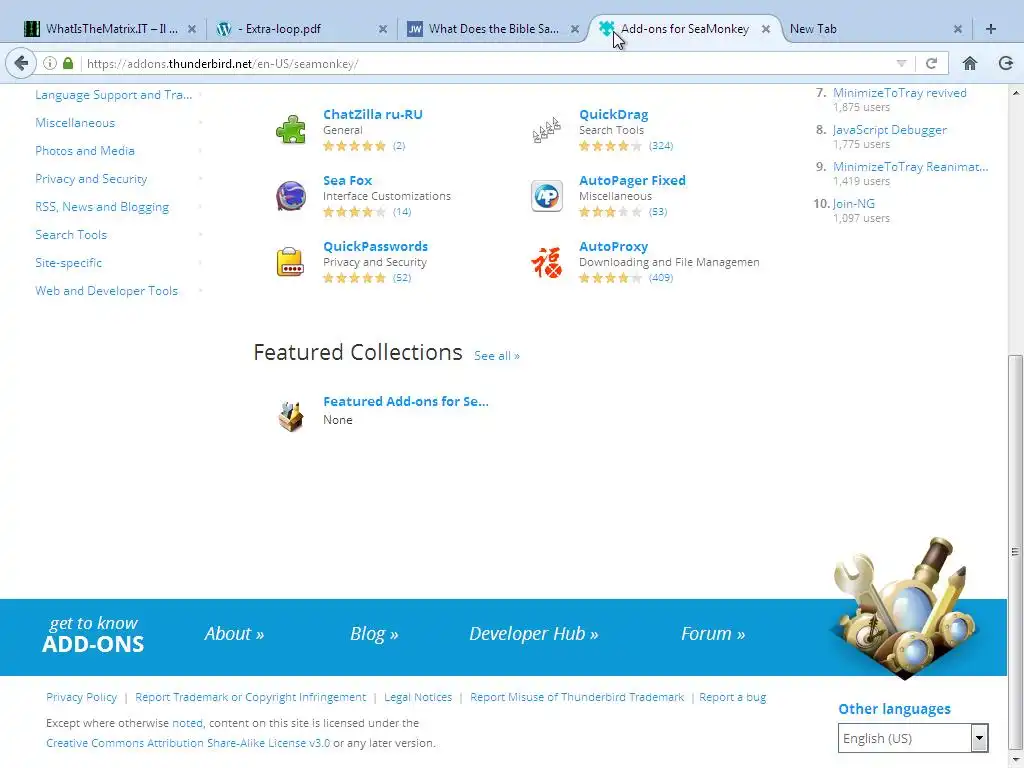The image size is (1024, 768).
Task: Open Report Misuse of Thunderbird Trademark link
Action: coord(577,697)
